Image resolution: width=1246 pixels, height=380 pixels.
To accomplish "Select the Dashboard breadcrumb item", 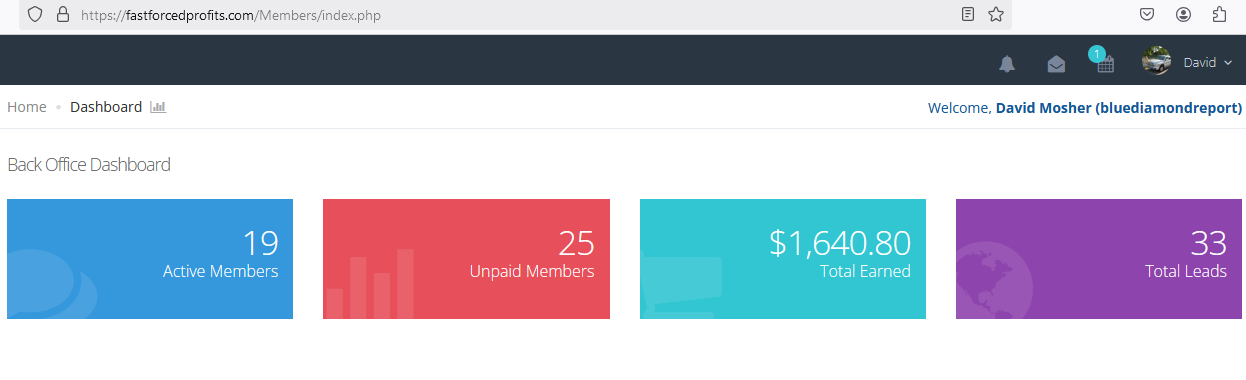I will tap(106, 107).
